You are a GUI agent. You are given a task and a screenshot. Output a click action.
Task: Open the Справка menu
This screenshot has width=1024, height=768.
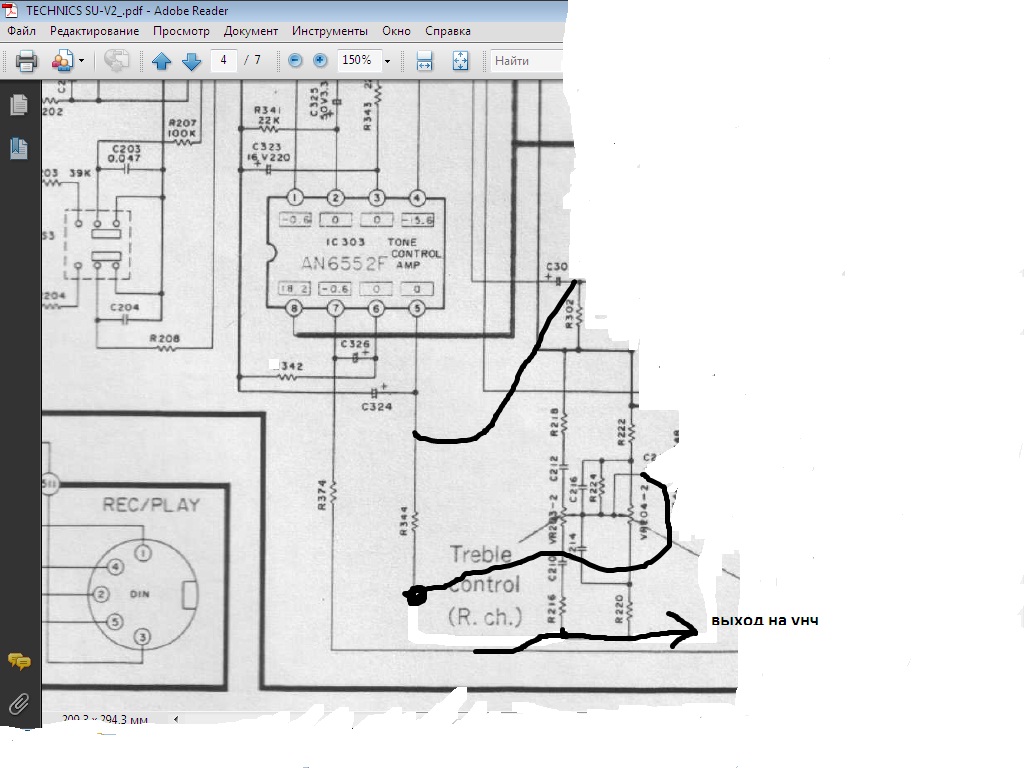point(448,31)
